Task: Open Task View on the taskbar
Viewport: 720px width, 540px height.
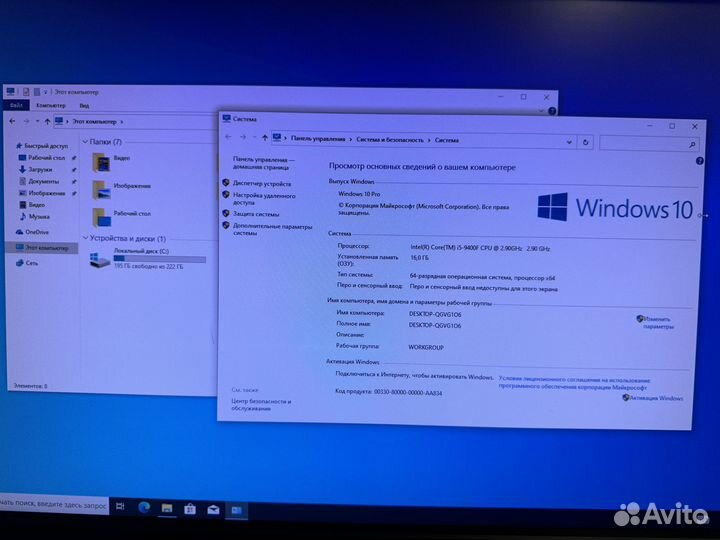Action: click(120, 506)
